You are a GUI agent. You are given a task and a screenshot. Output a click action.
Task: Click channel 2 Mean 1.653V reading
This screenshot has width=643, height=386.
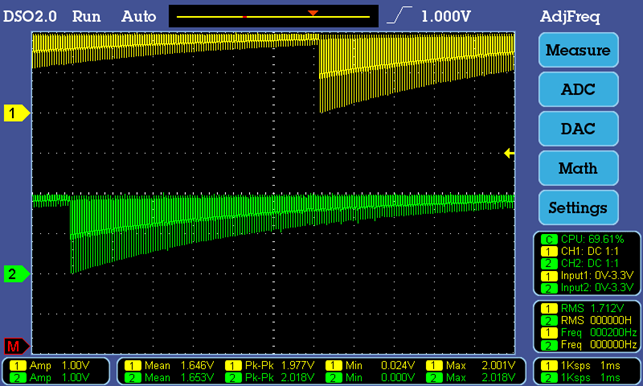pyautogui.click(x=169, y=377)
